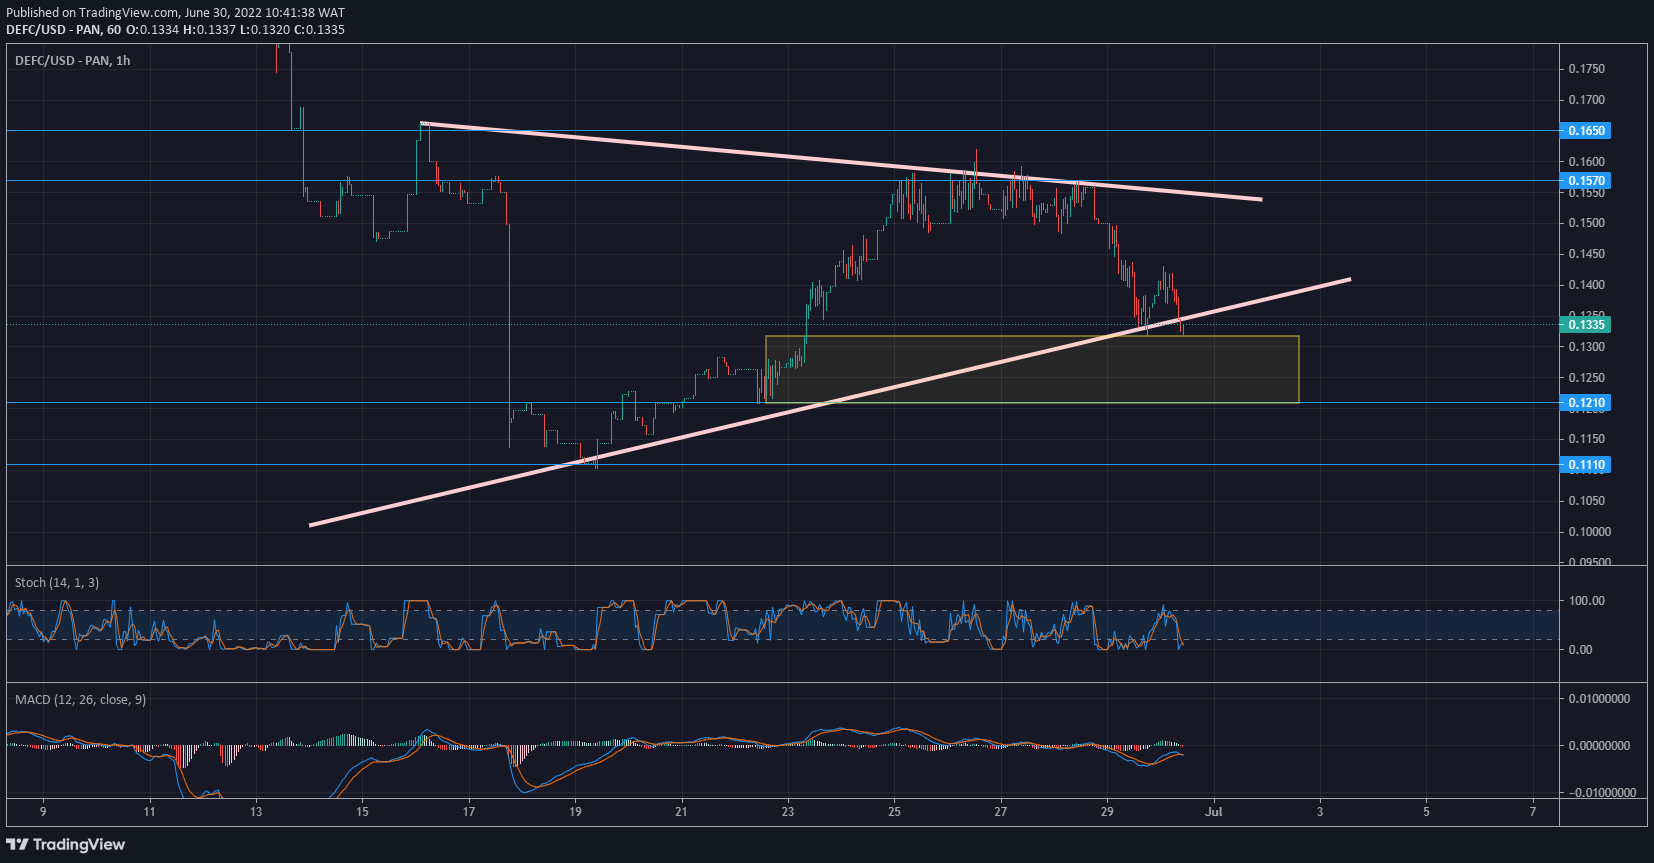Click date 27 on time axis
The image size is (1654, 863).
tap(1001, 812)
